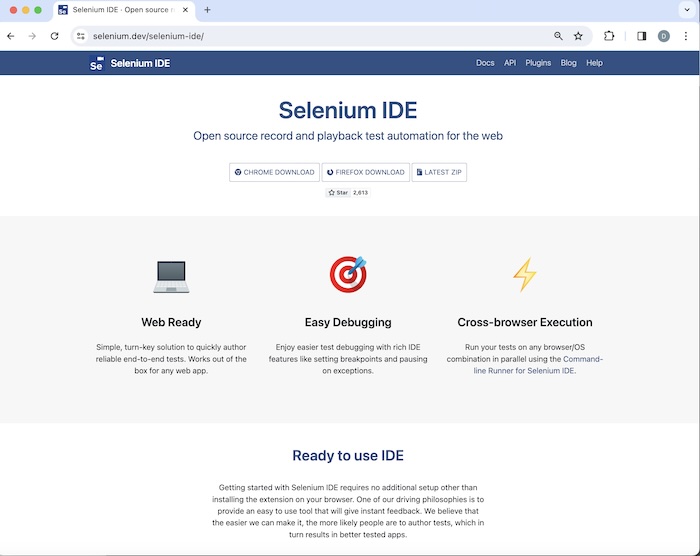Click the Firefox Download button
700x556 pixels.
coord(366,172)
